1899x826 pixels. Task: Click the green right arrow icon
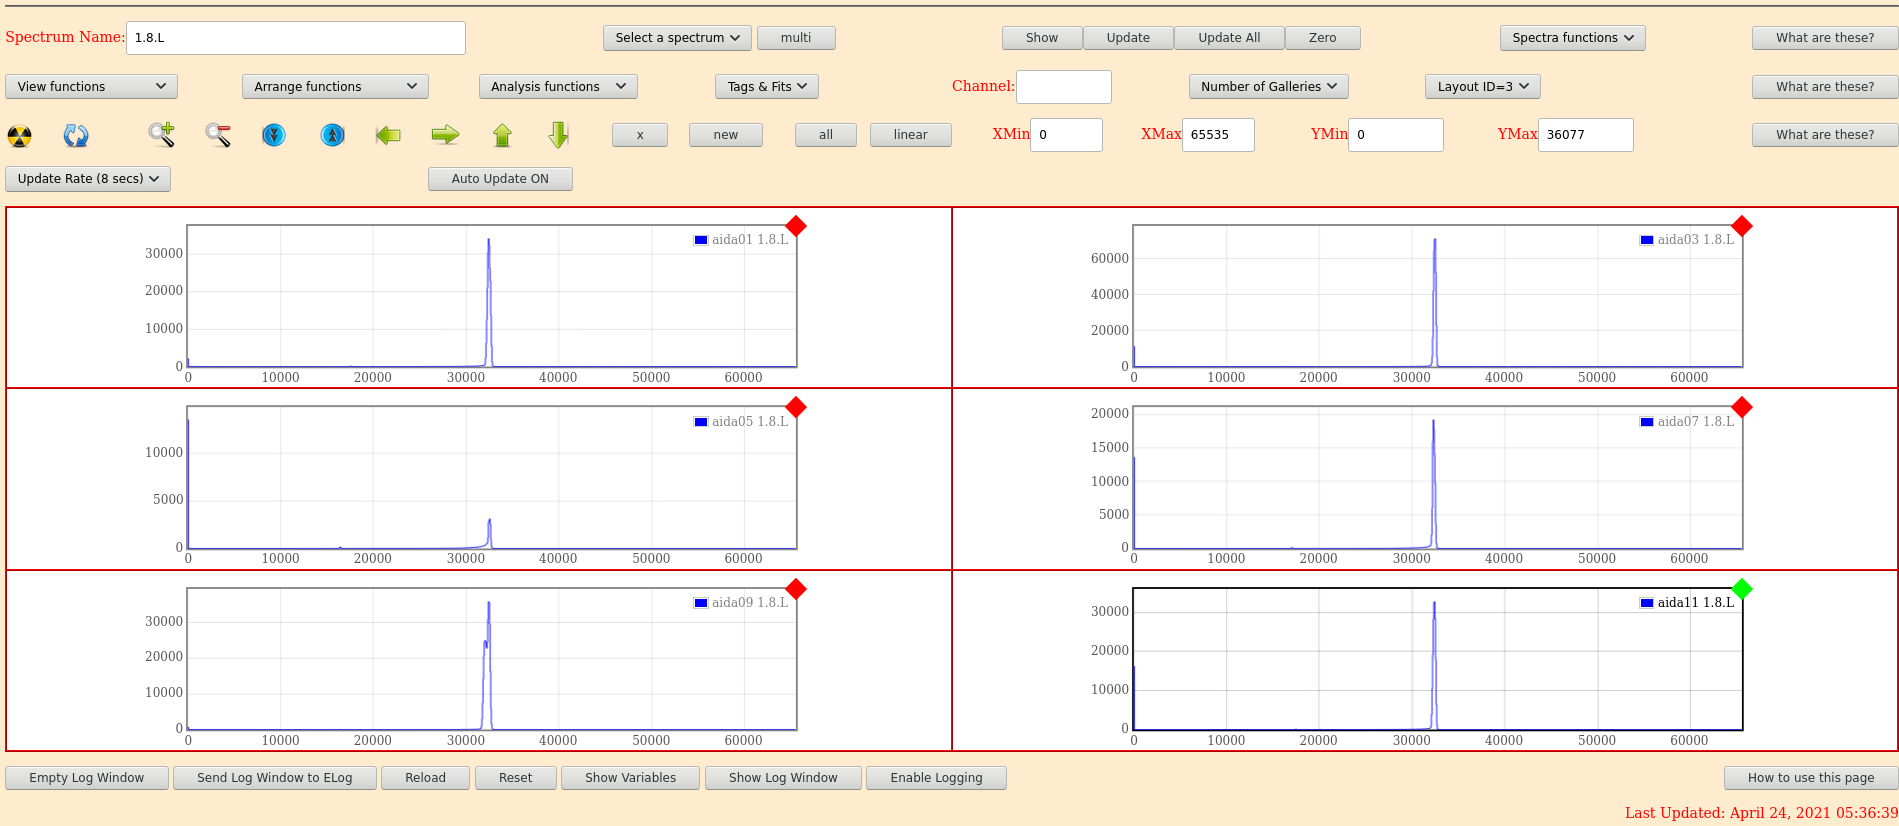click(445, 134)
